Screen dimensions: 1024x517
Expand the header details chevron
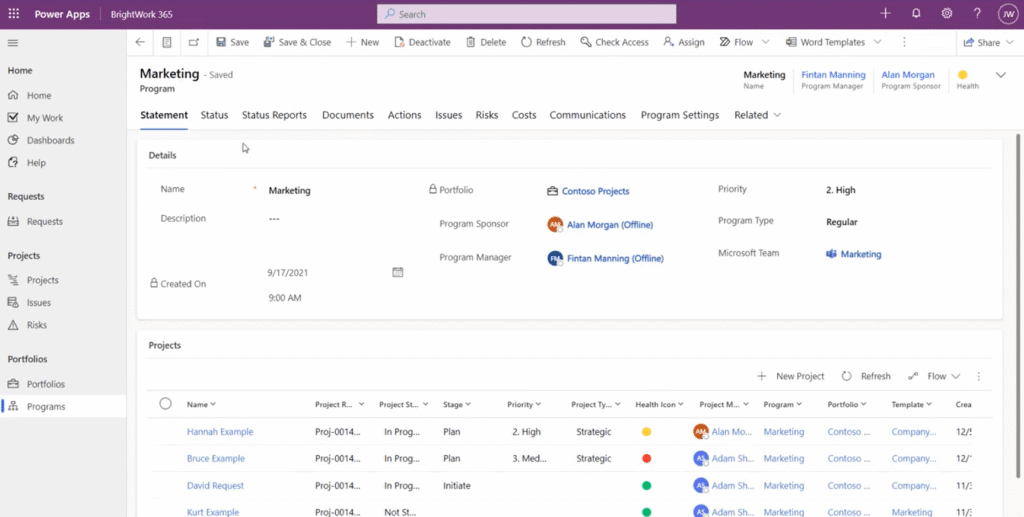(1000, 76)
